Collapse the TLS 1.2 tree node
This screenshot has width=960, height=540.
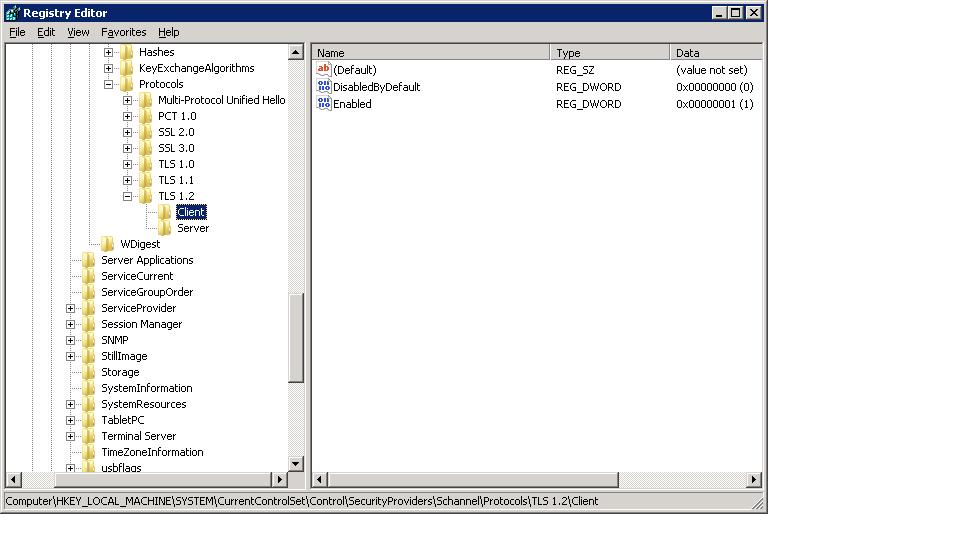(127, 196)
